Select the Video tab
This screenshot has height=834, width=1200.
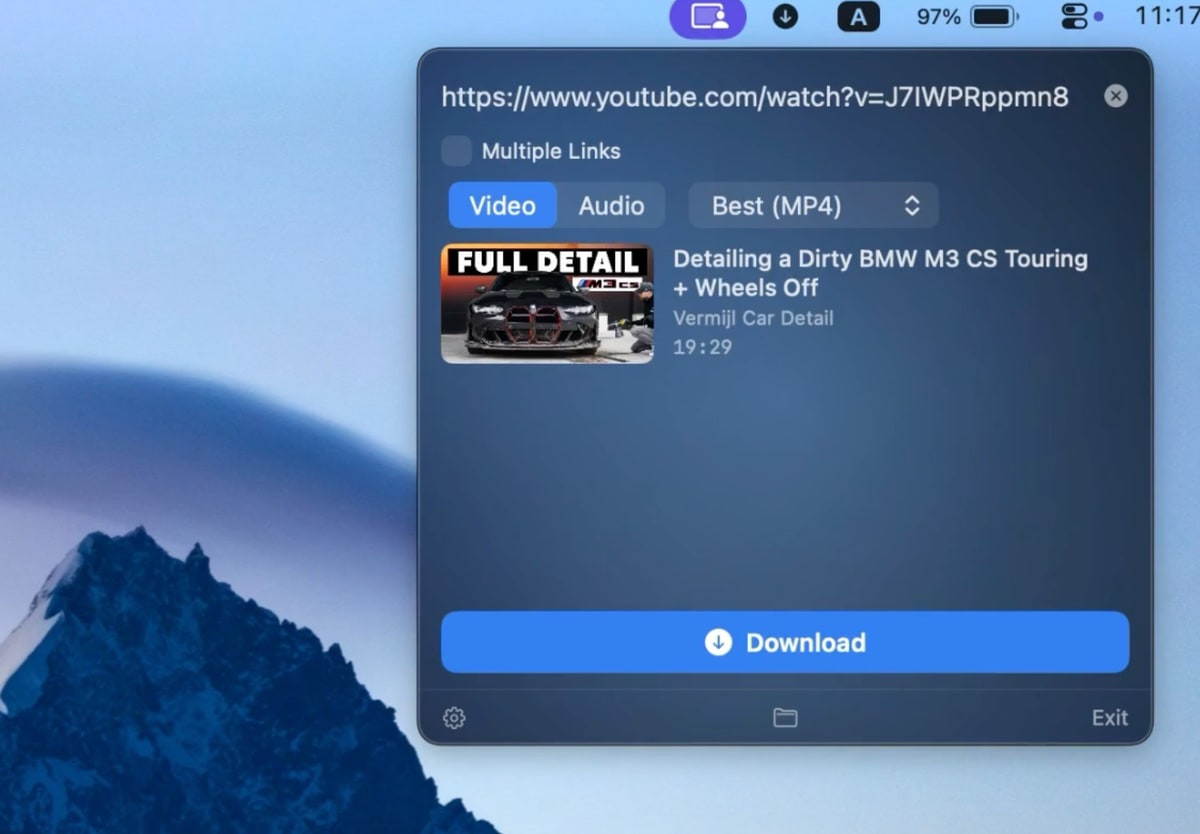click(x=502, y=206)
